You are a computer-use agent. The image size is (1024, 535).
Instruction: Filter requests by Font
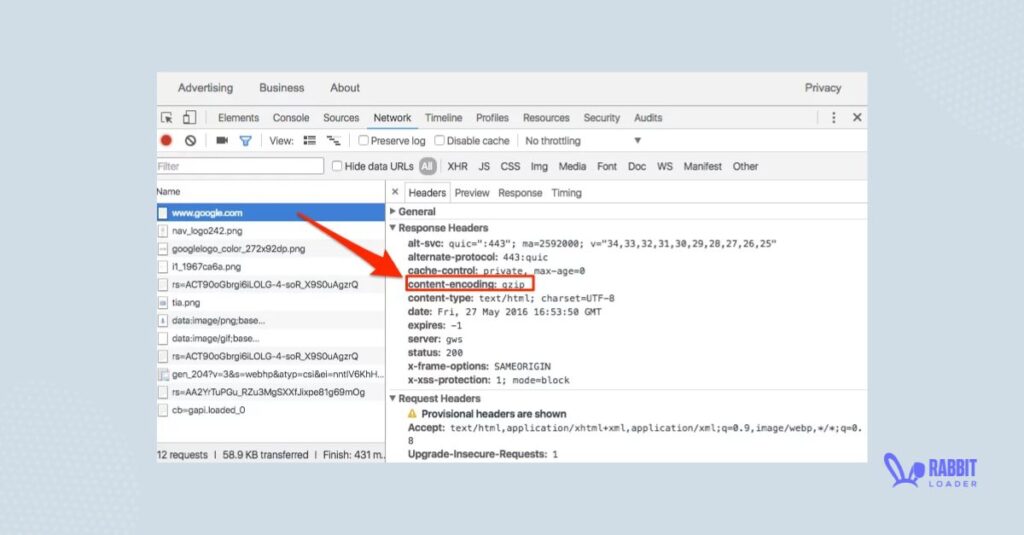(x=607, y=167)
